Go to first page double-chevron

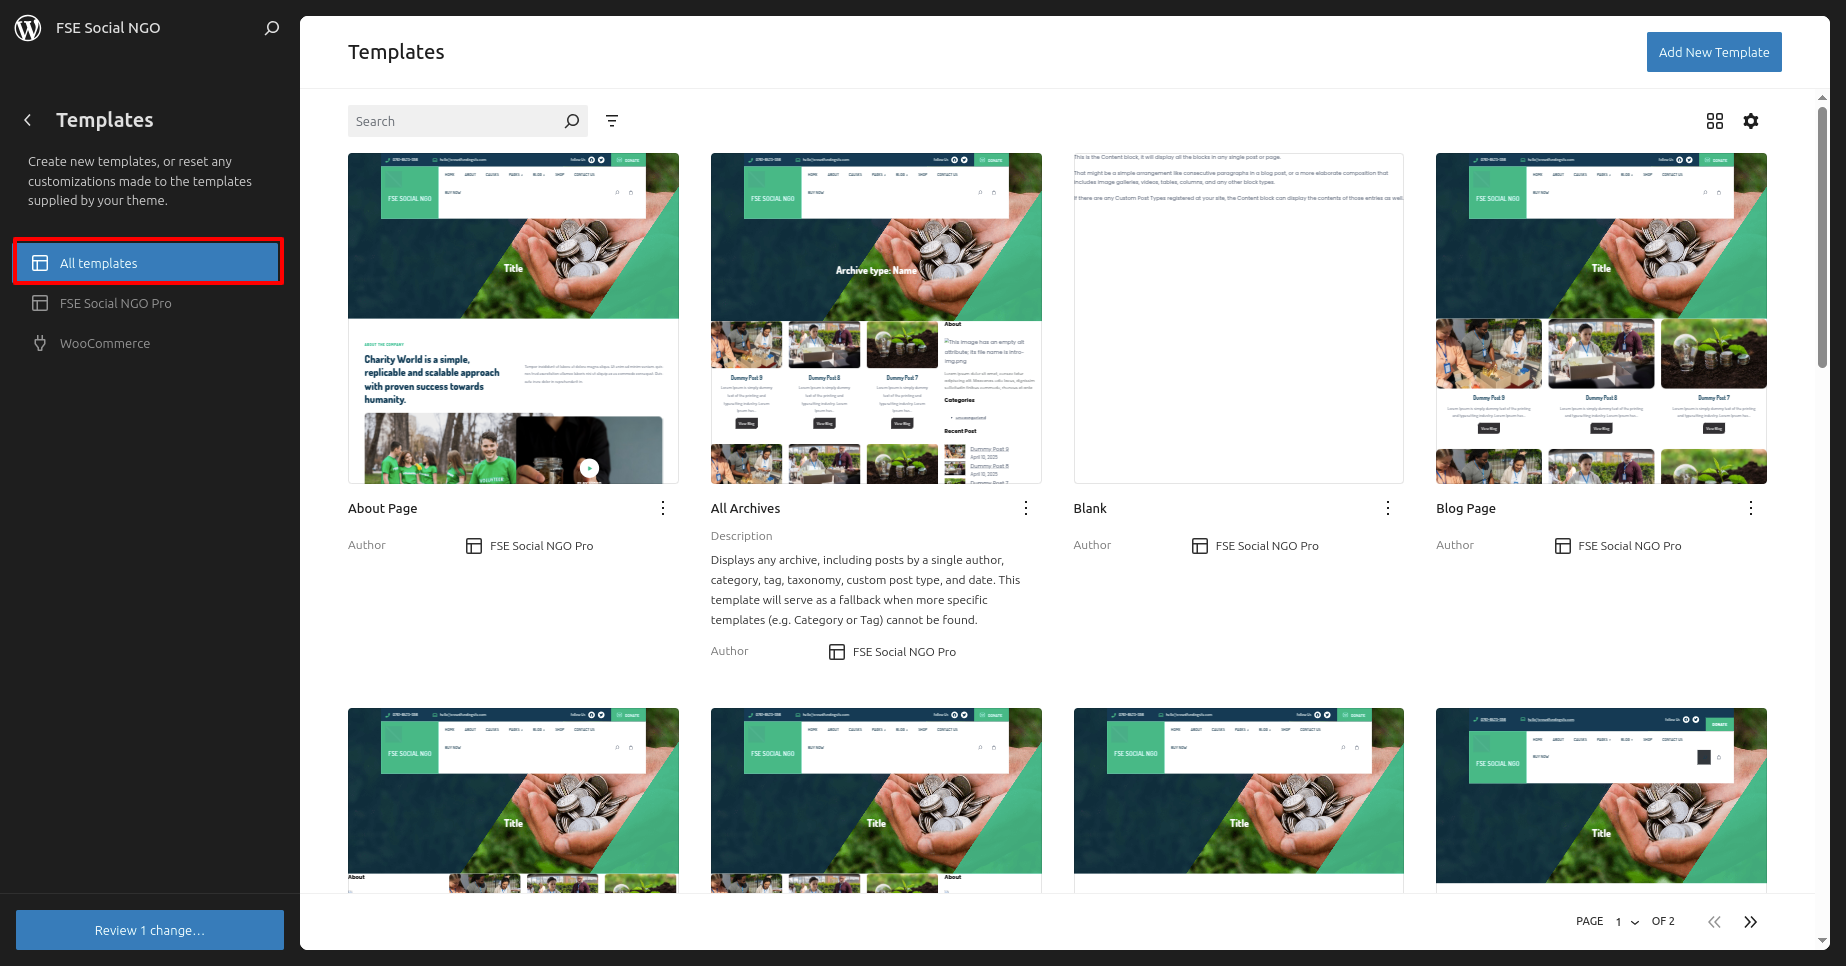1714,922
